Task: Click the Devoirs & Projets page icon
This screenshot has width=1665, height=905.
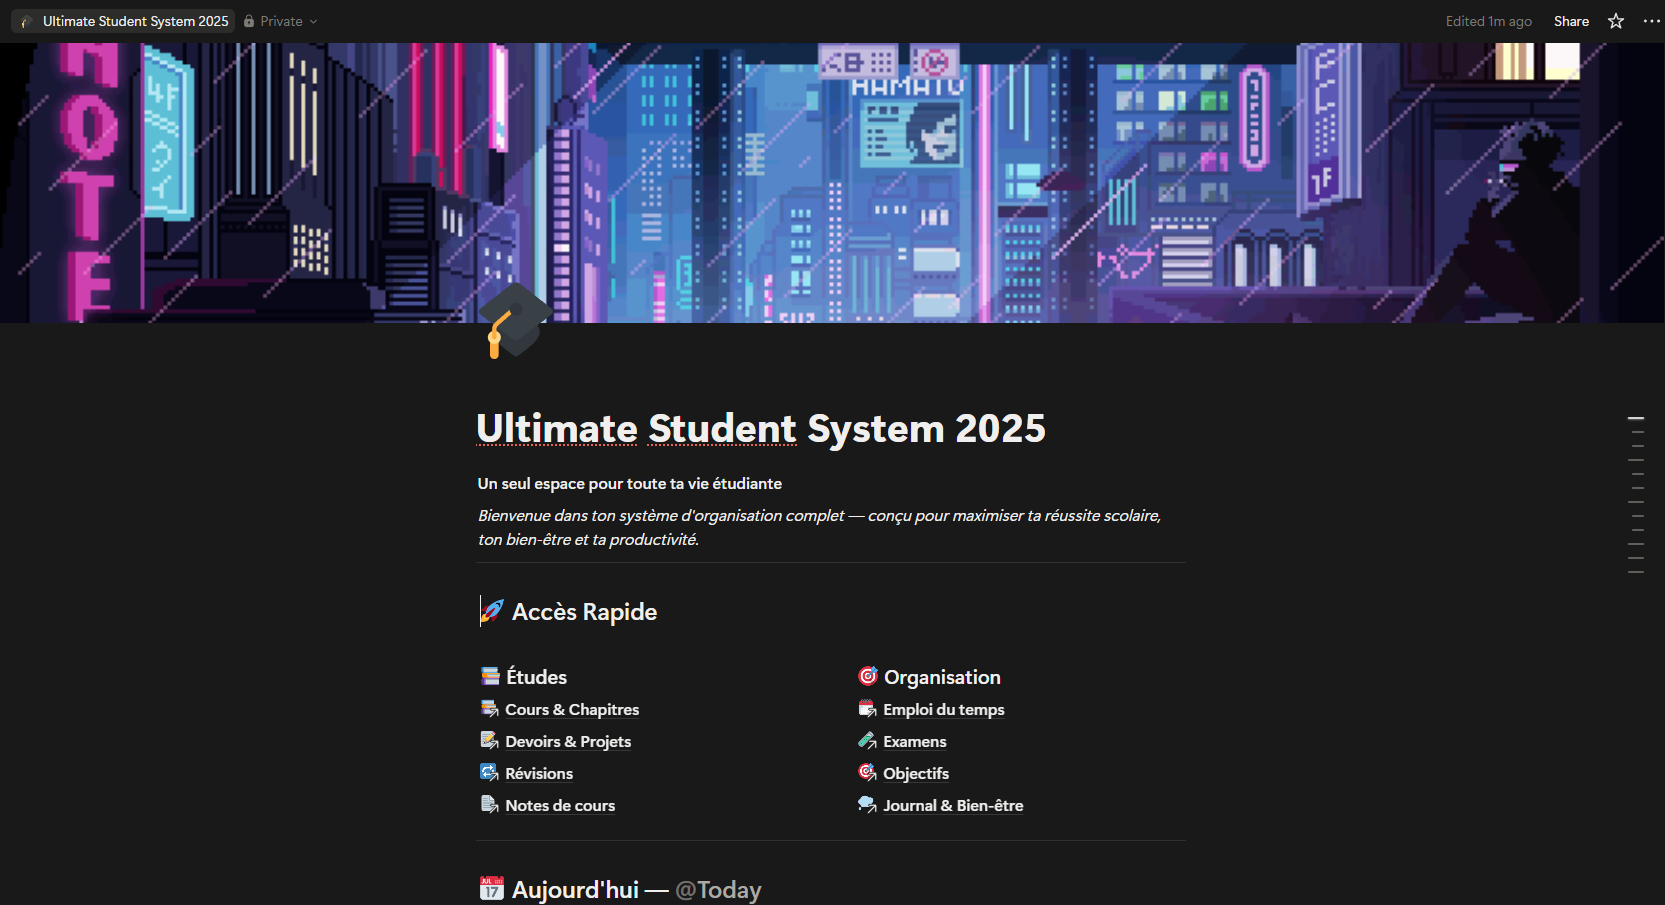Action: pos(489,741)
